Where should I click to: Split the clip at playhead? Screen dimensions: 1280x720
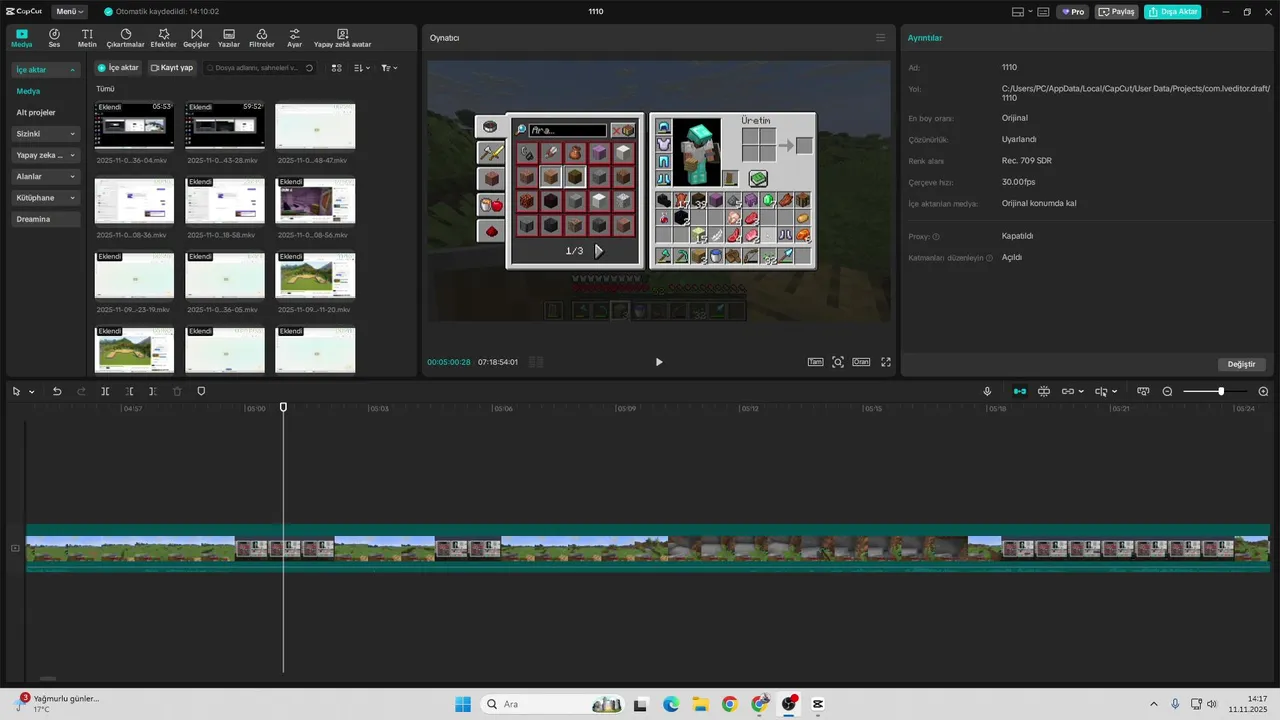[x=105, y=391]
